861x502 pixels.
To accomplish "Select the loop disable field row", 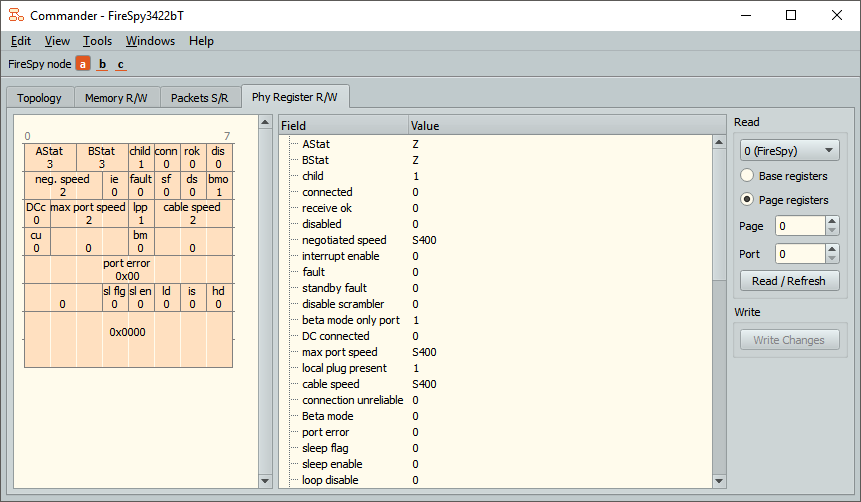I will coord(496,480).
